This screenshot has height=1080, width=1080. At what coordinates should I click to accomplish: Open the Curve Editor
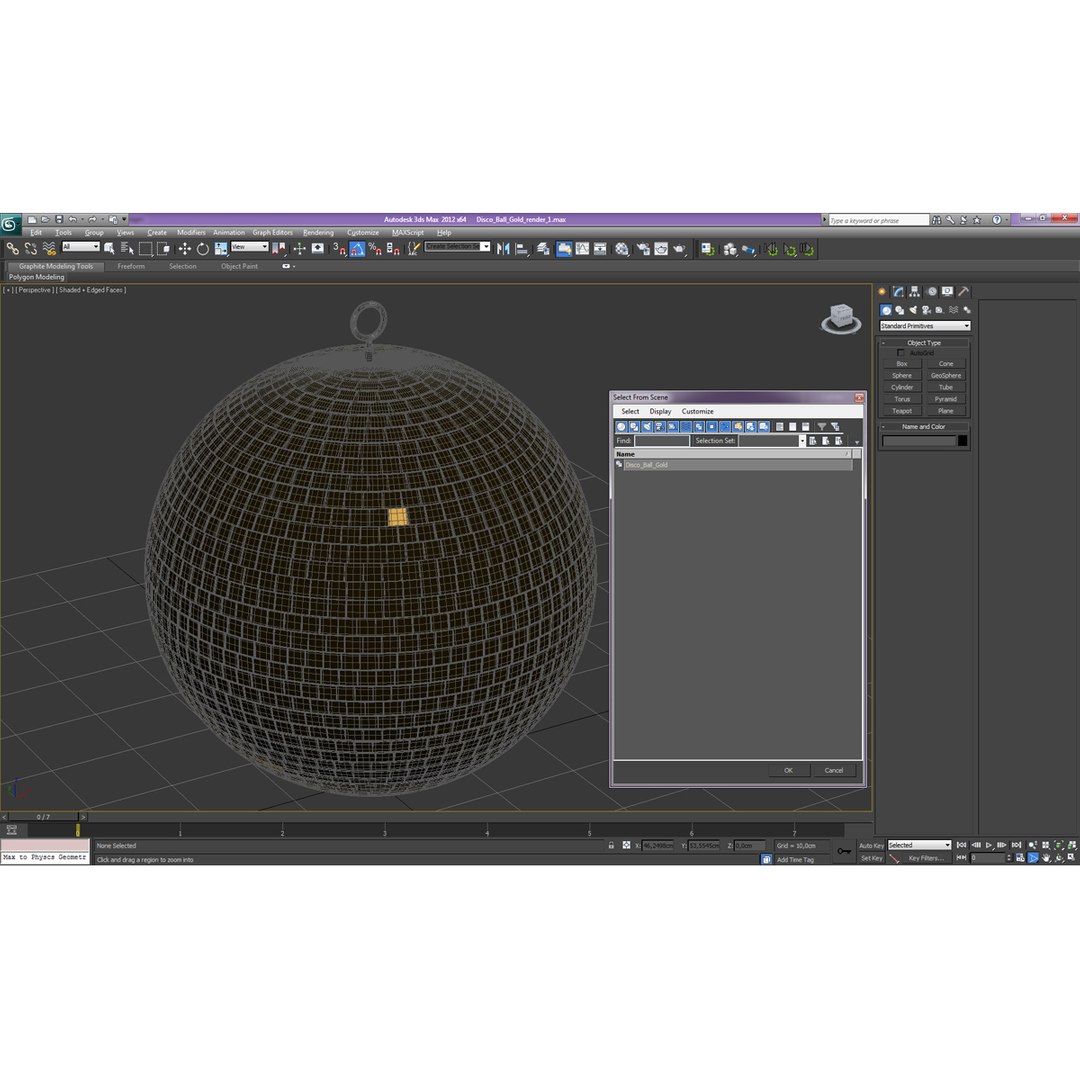(583, 249)
